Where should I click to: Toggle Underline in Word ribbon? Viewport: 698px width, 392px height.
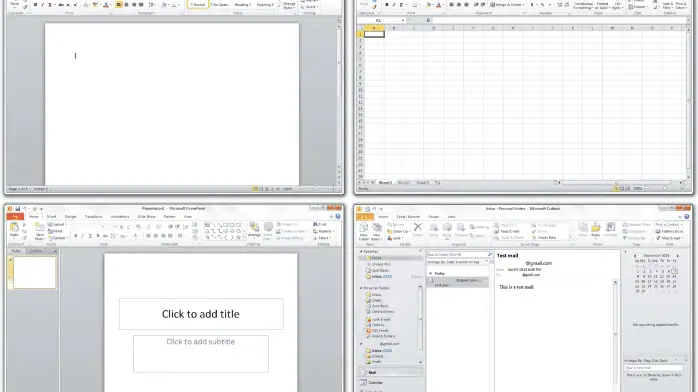pos(50,5)
